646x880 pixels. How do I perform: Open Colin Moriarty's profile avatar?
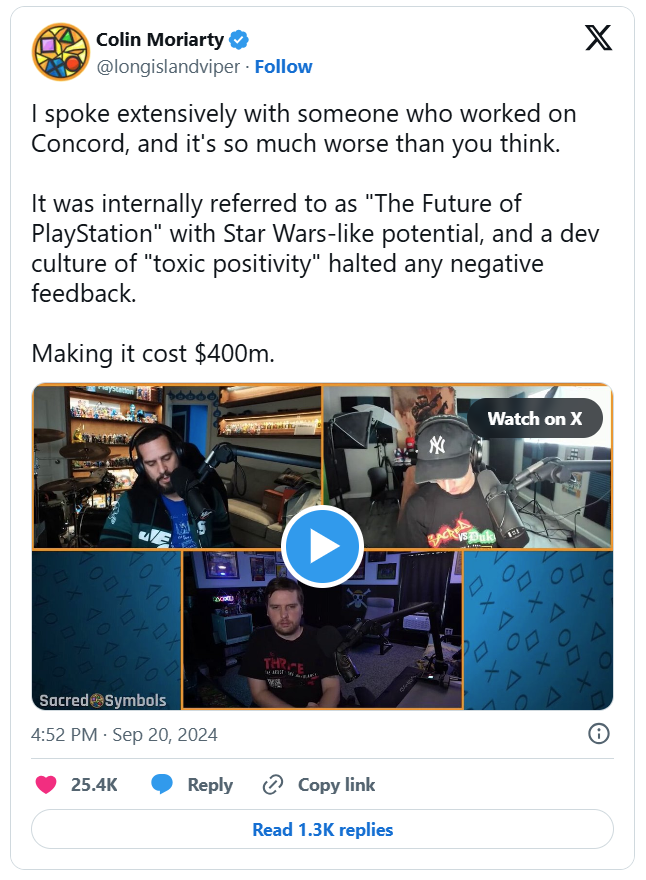61,52
